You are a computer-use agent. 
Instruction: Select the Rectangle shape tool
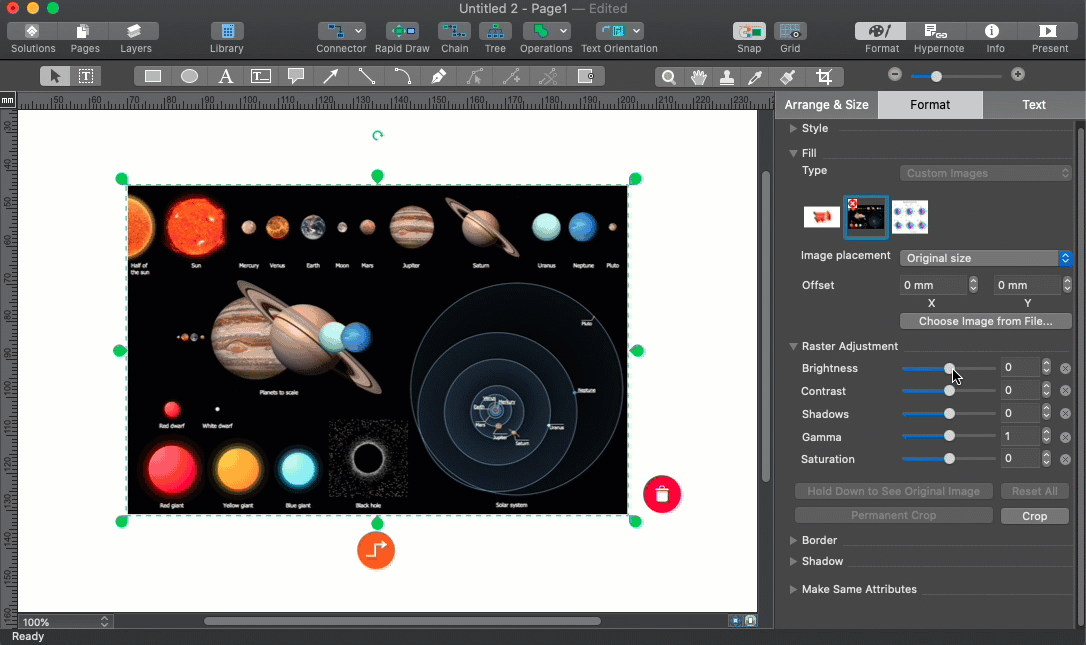click(x=152, y=76)
